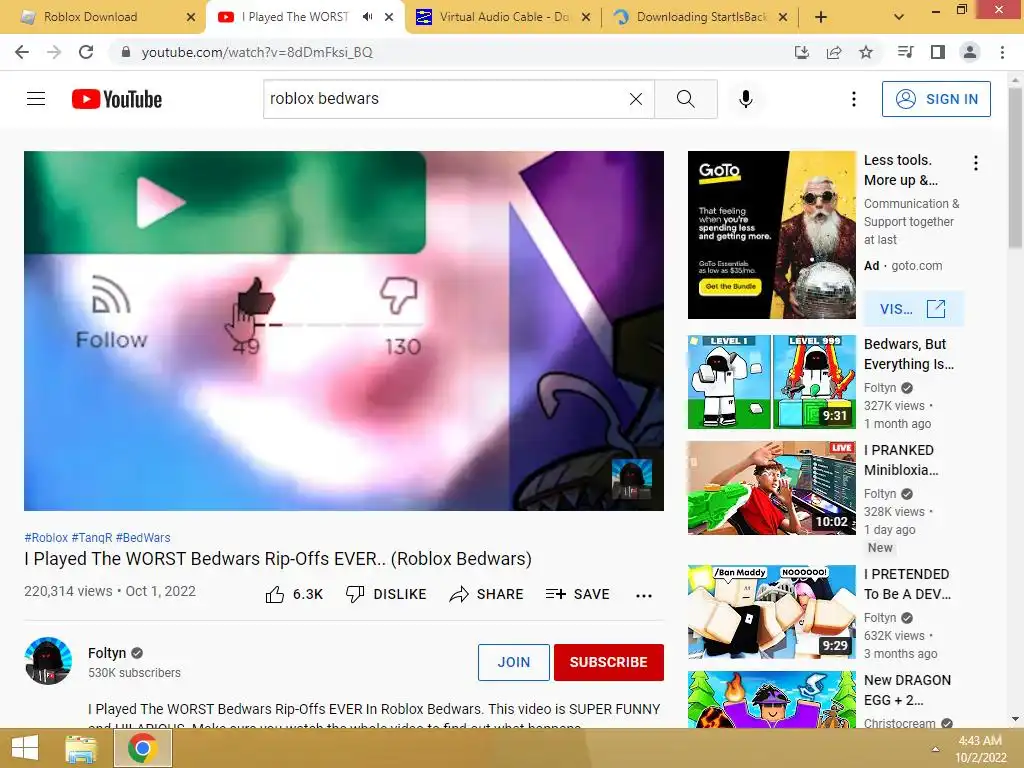Viewport: 1024px width, 768px height.
Task: Click the SUBSCRIBE button
Action: point(609,662)
